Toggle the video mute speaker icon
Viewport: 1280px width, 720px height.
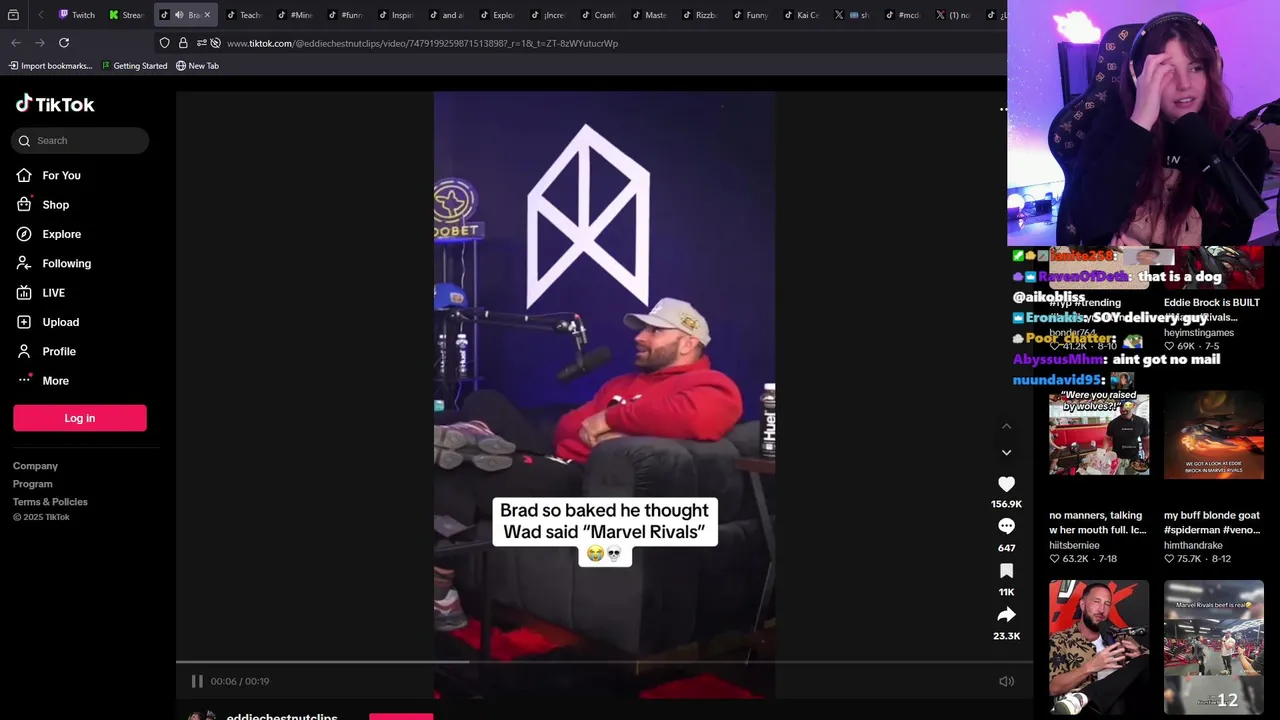coord(1006,681)
